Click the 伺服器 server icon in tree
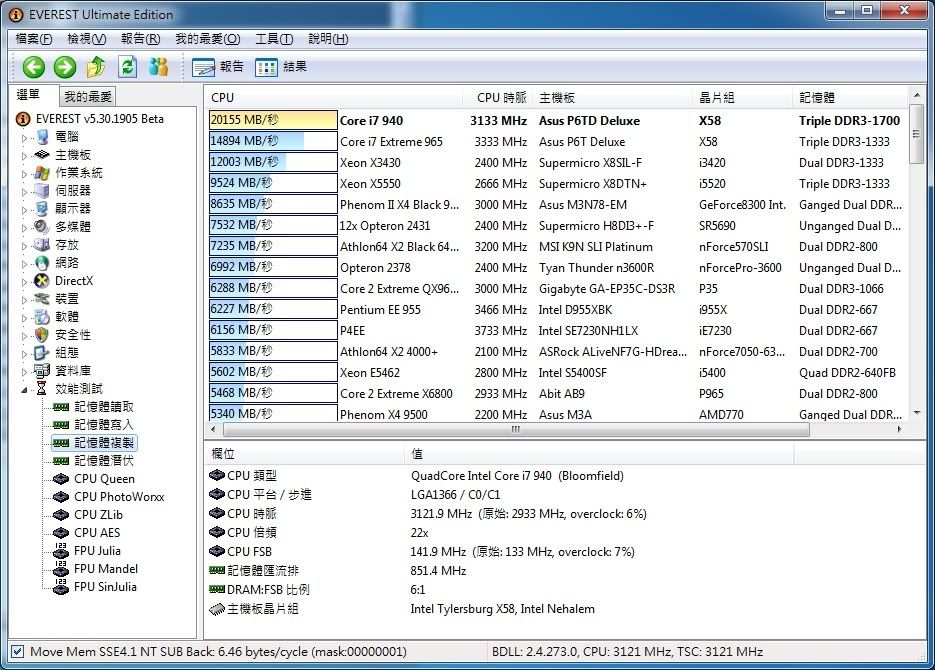 pos(42,191)
